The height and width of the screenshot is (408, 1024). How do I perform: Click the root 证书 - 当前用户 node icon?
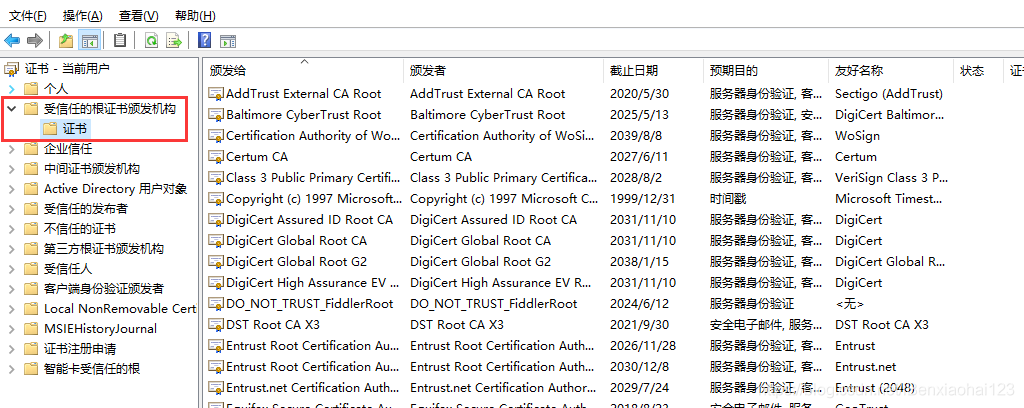[12, 68]
